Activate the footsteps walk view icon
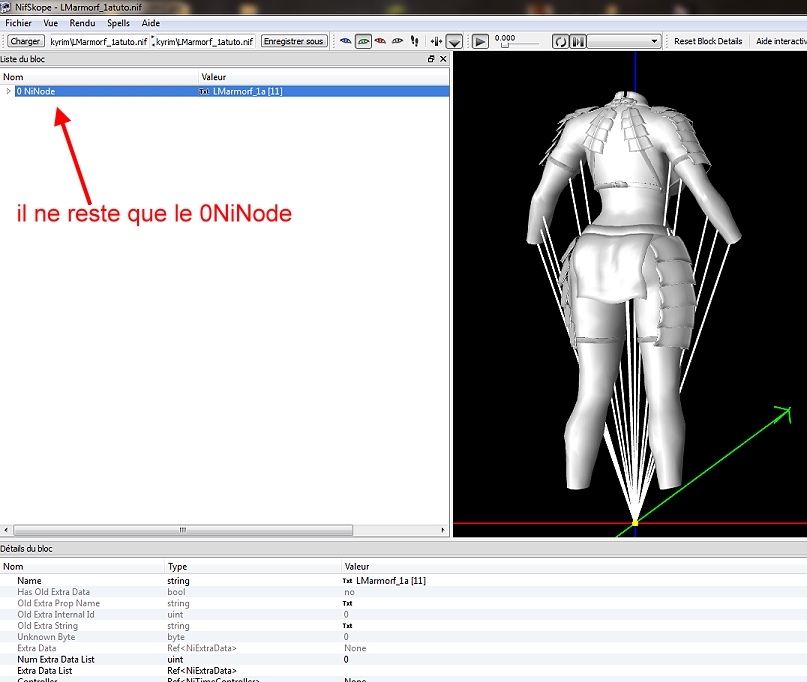 tap(414, 41)
